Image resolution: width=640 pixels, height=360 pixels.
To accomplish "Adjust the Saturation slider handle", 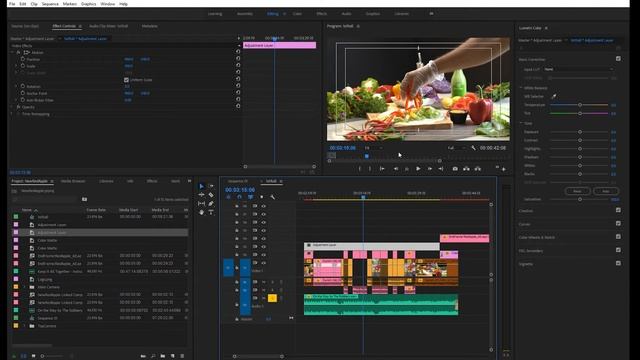I will (580, 199).
